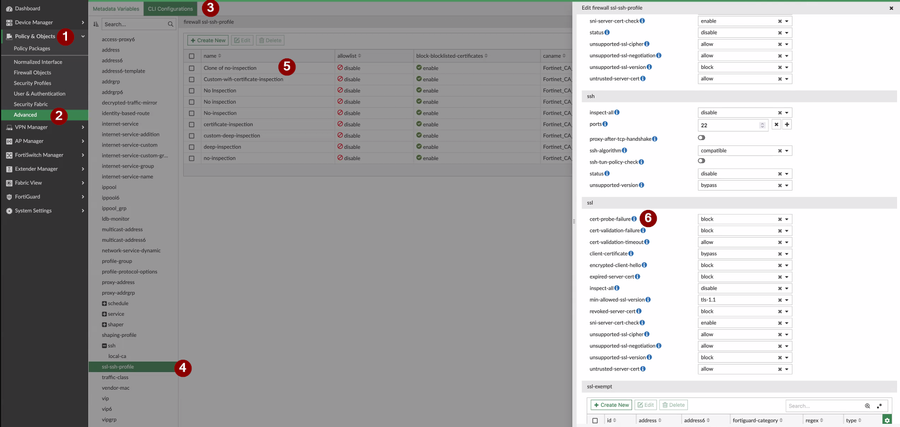Click the info icon next to proxy-after-tcp-handshake
This screenshot has height=427, width=900.
[655, 139]
